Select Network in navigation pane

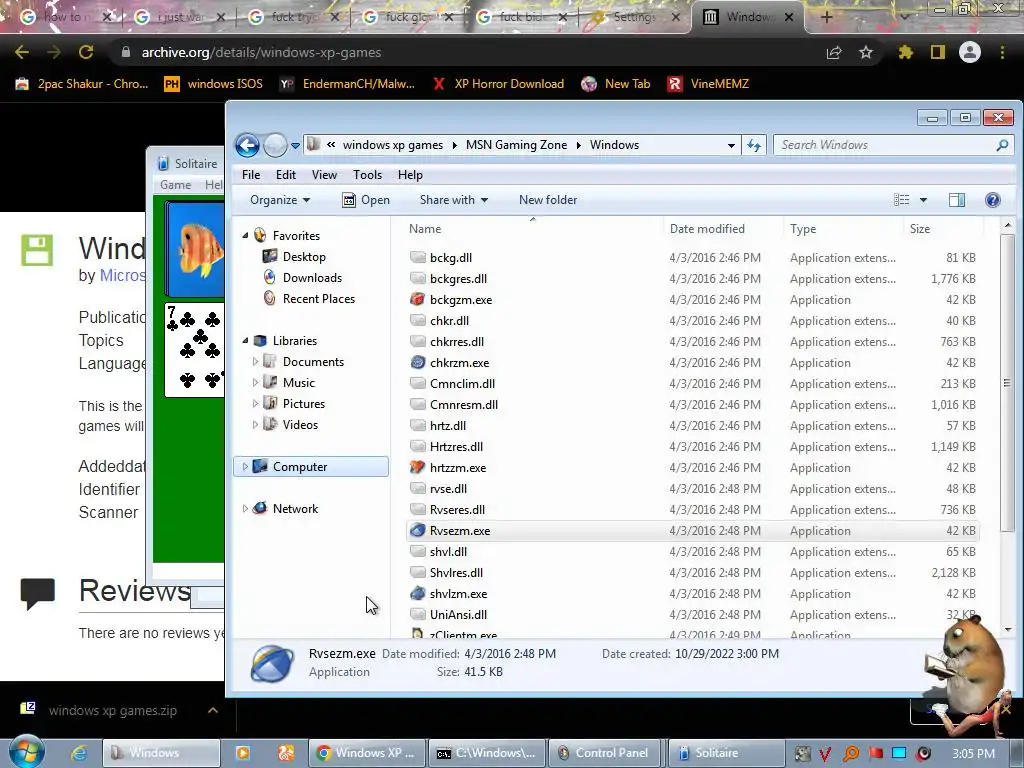coord(295,509)
